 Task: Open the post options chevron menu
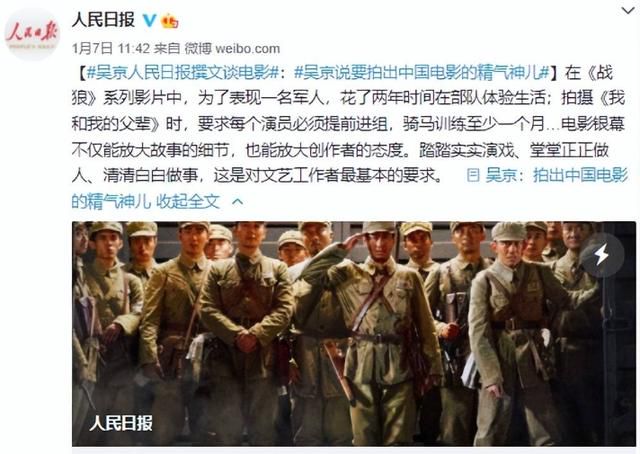(628, 10)
